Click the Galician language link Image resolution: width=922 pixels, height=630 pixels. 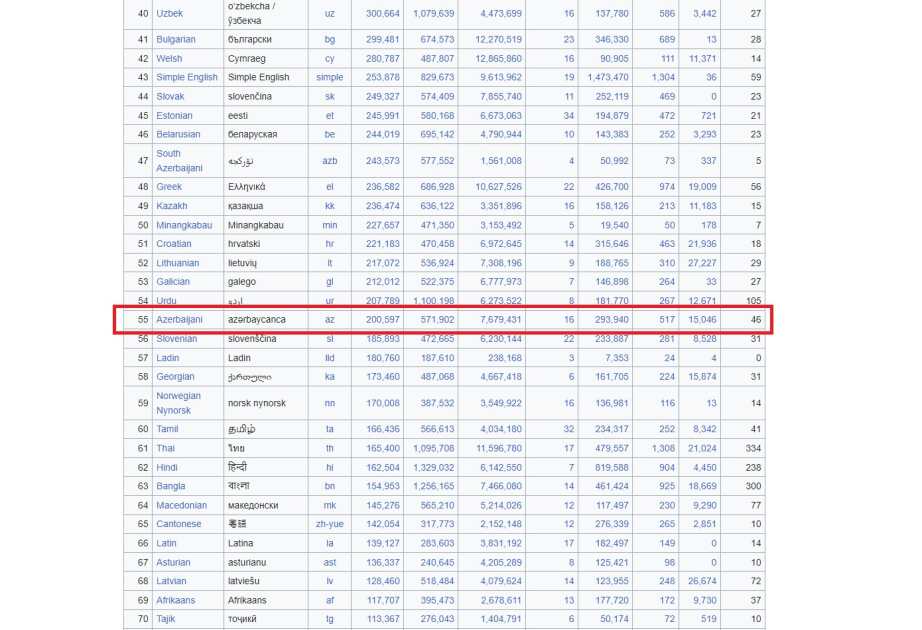pyautogui.click(x=173, y=282)
